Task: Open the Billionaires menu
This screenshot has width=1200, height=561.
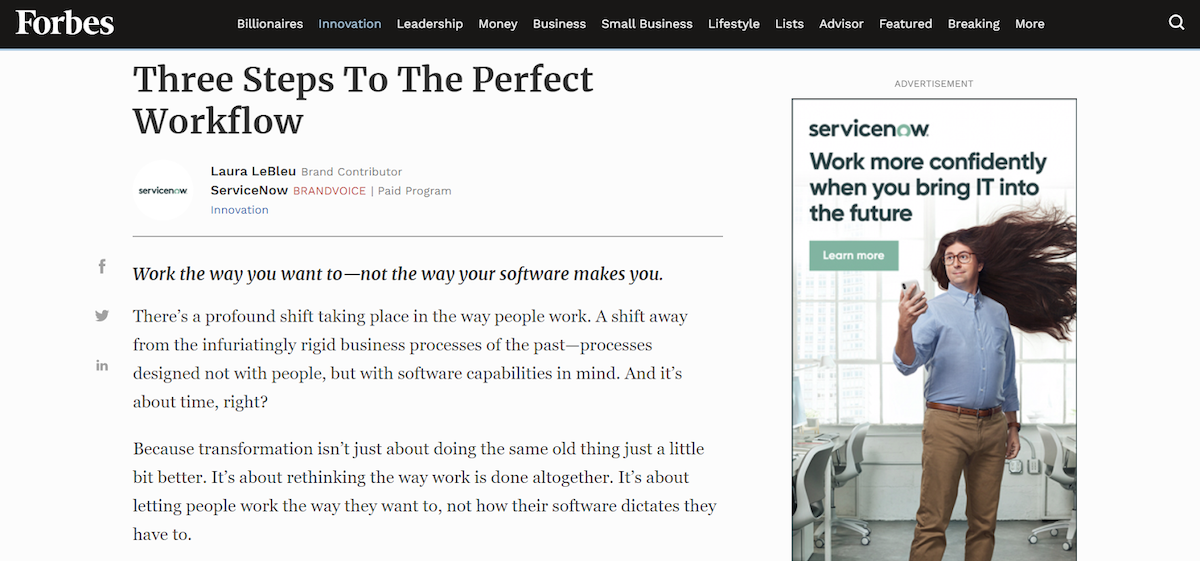Action: (x=270, y=24)
